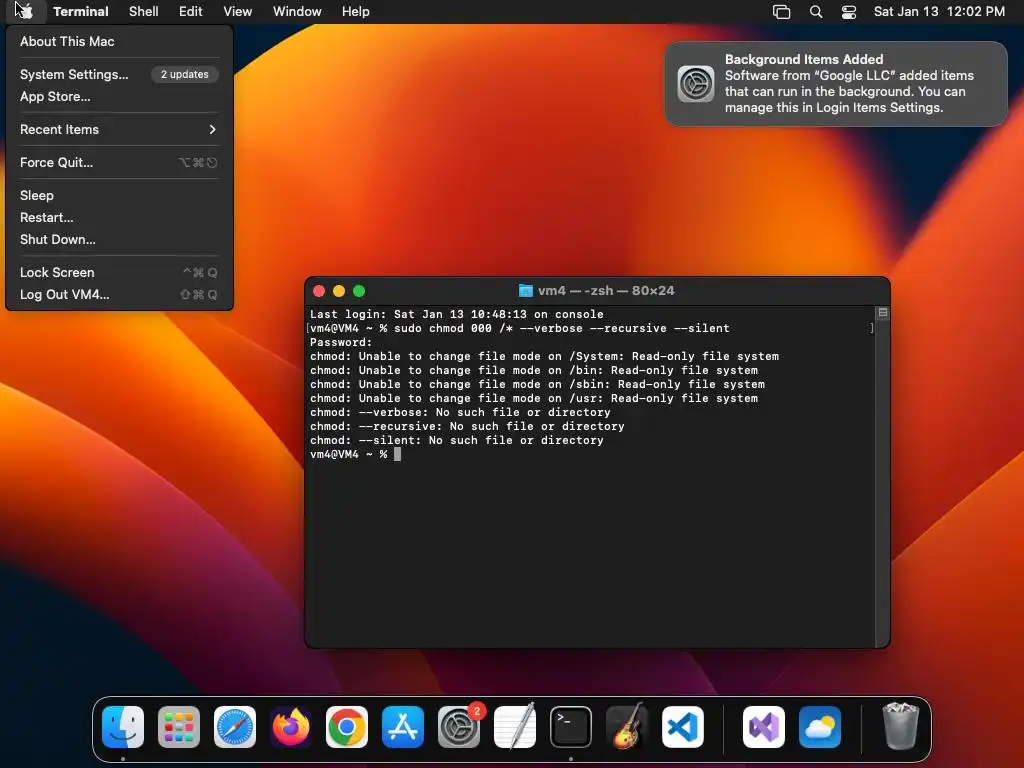This screenshot has width=1024, height=768.
Task: Click the Stage Manager menu bar icon
Action: pyautogui.click(x=781, y=12)
